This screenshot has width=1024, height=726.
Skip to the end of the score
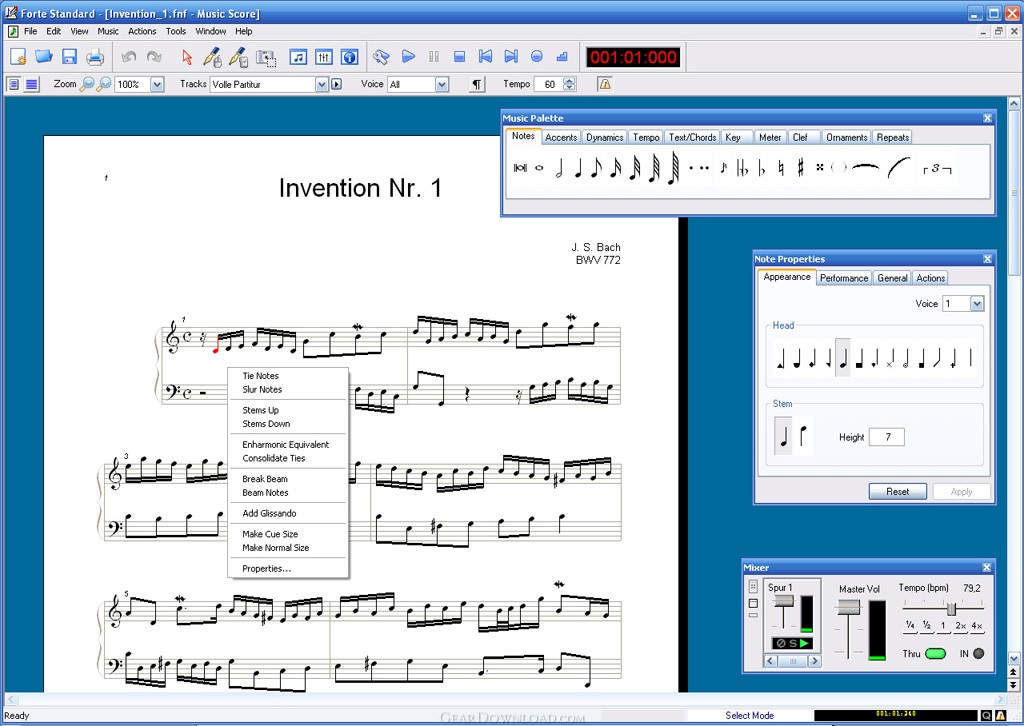pos(511,57)
